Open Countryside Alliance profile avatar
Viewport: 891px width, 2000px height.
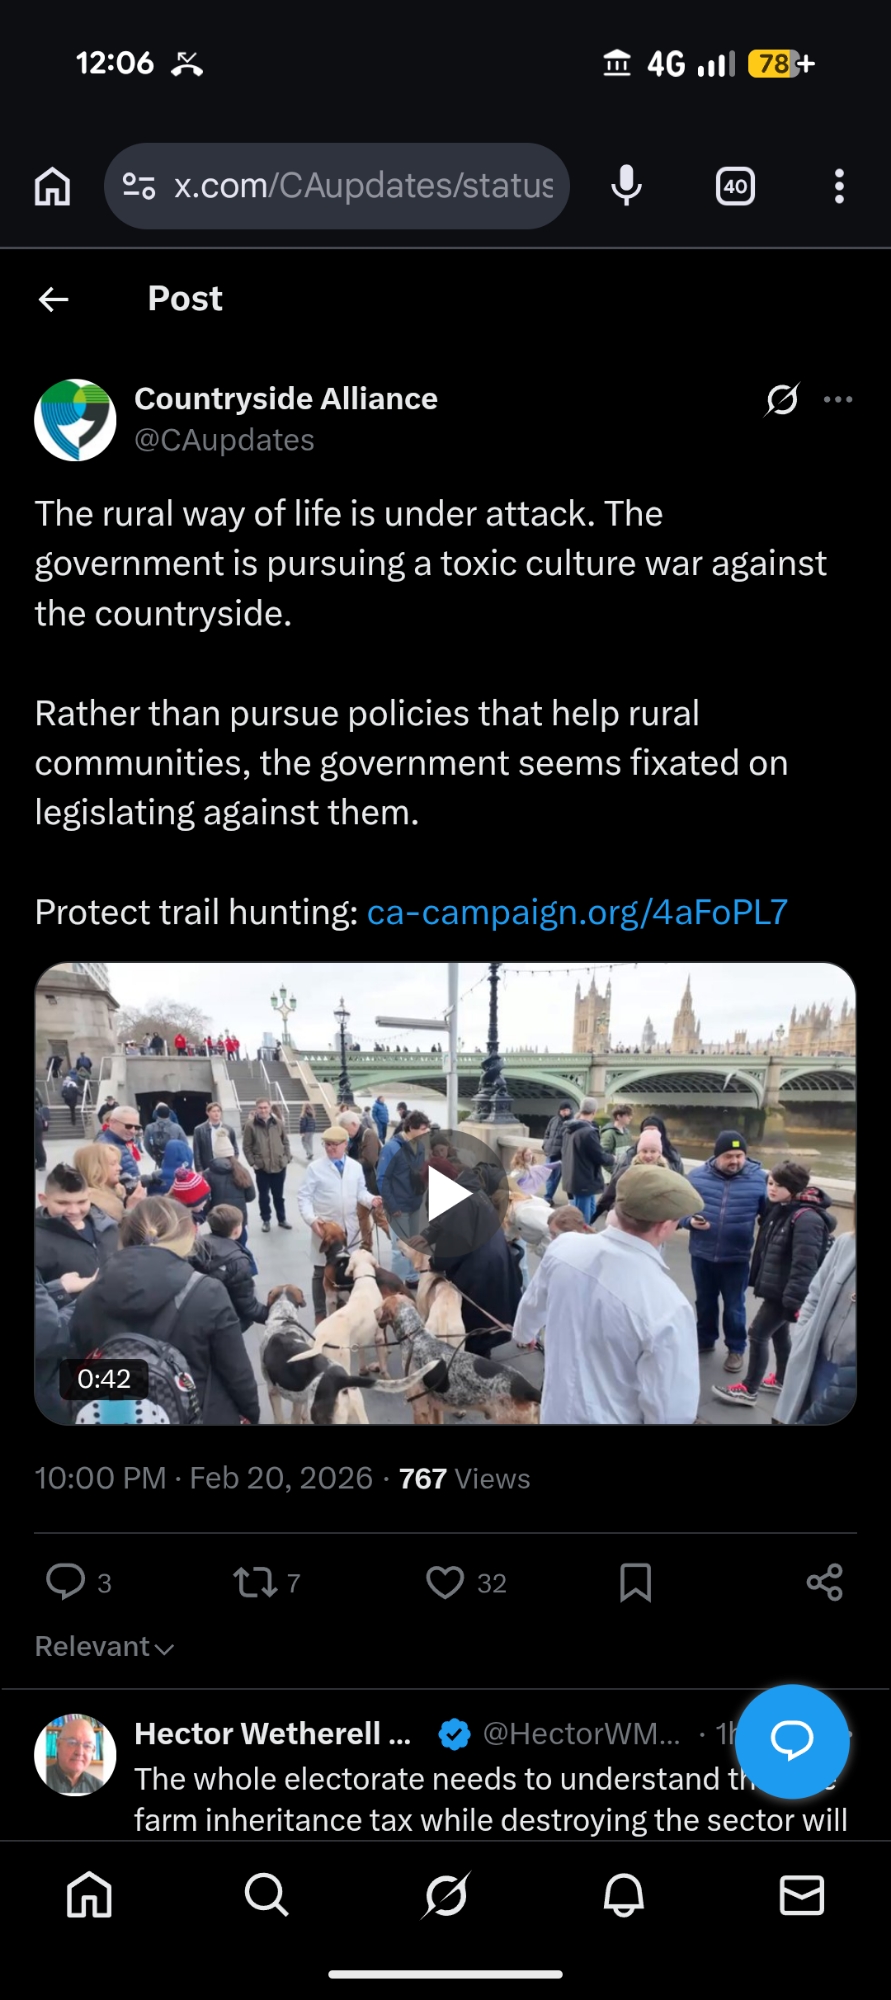75,420
